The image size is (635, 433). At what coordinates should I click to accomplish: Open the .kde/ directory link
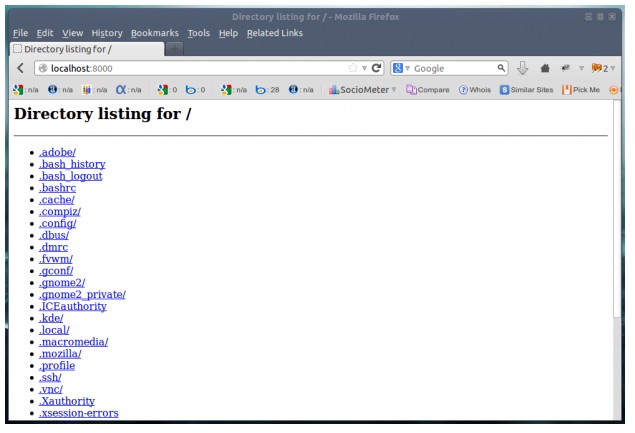tap(51, 318)
